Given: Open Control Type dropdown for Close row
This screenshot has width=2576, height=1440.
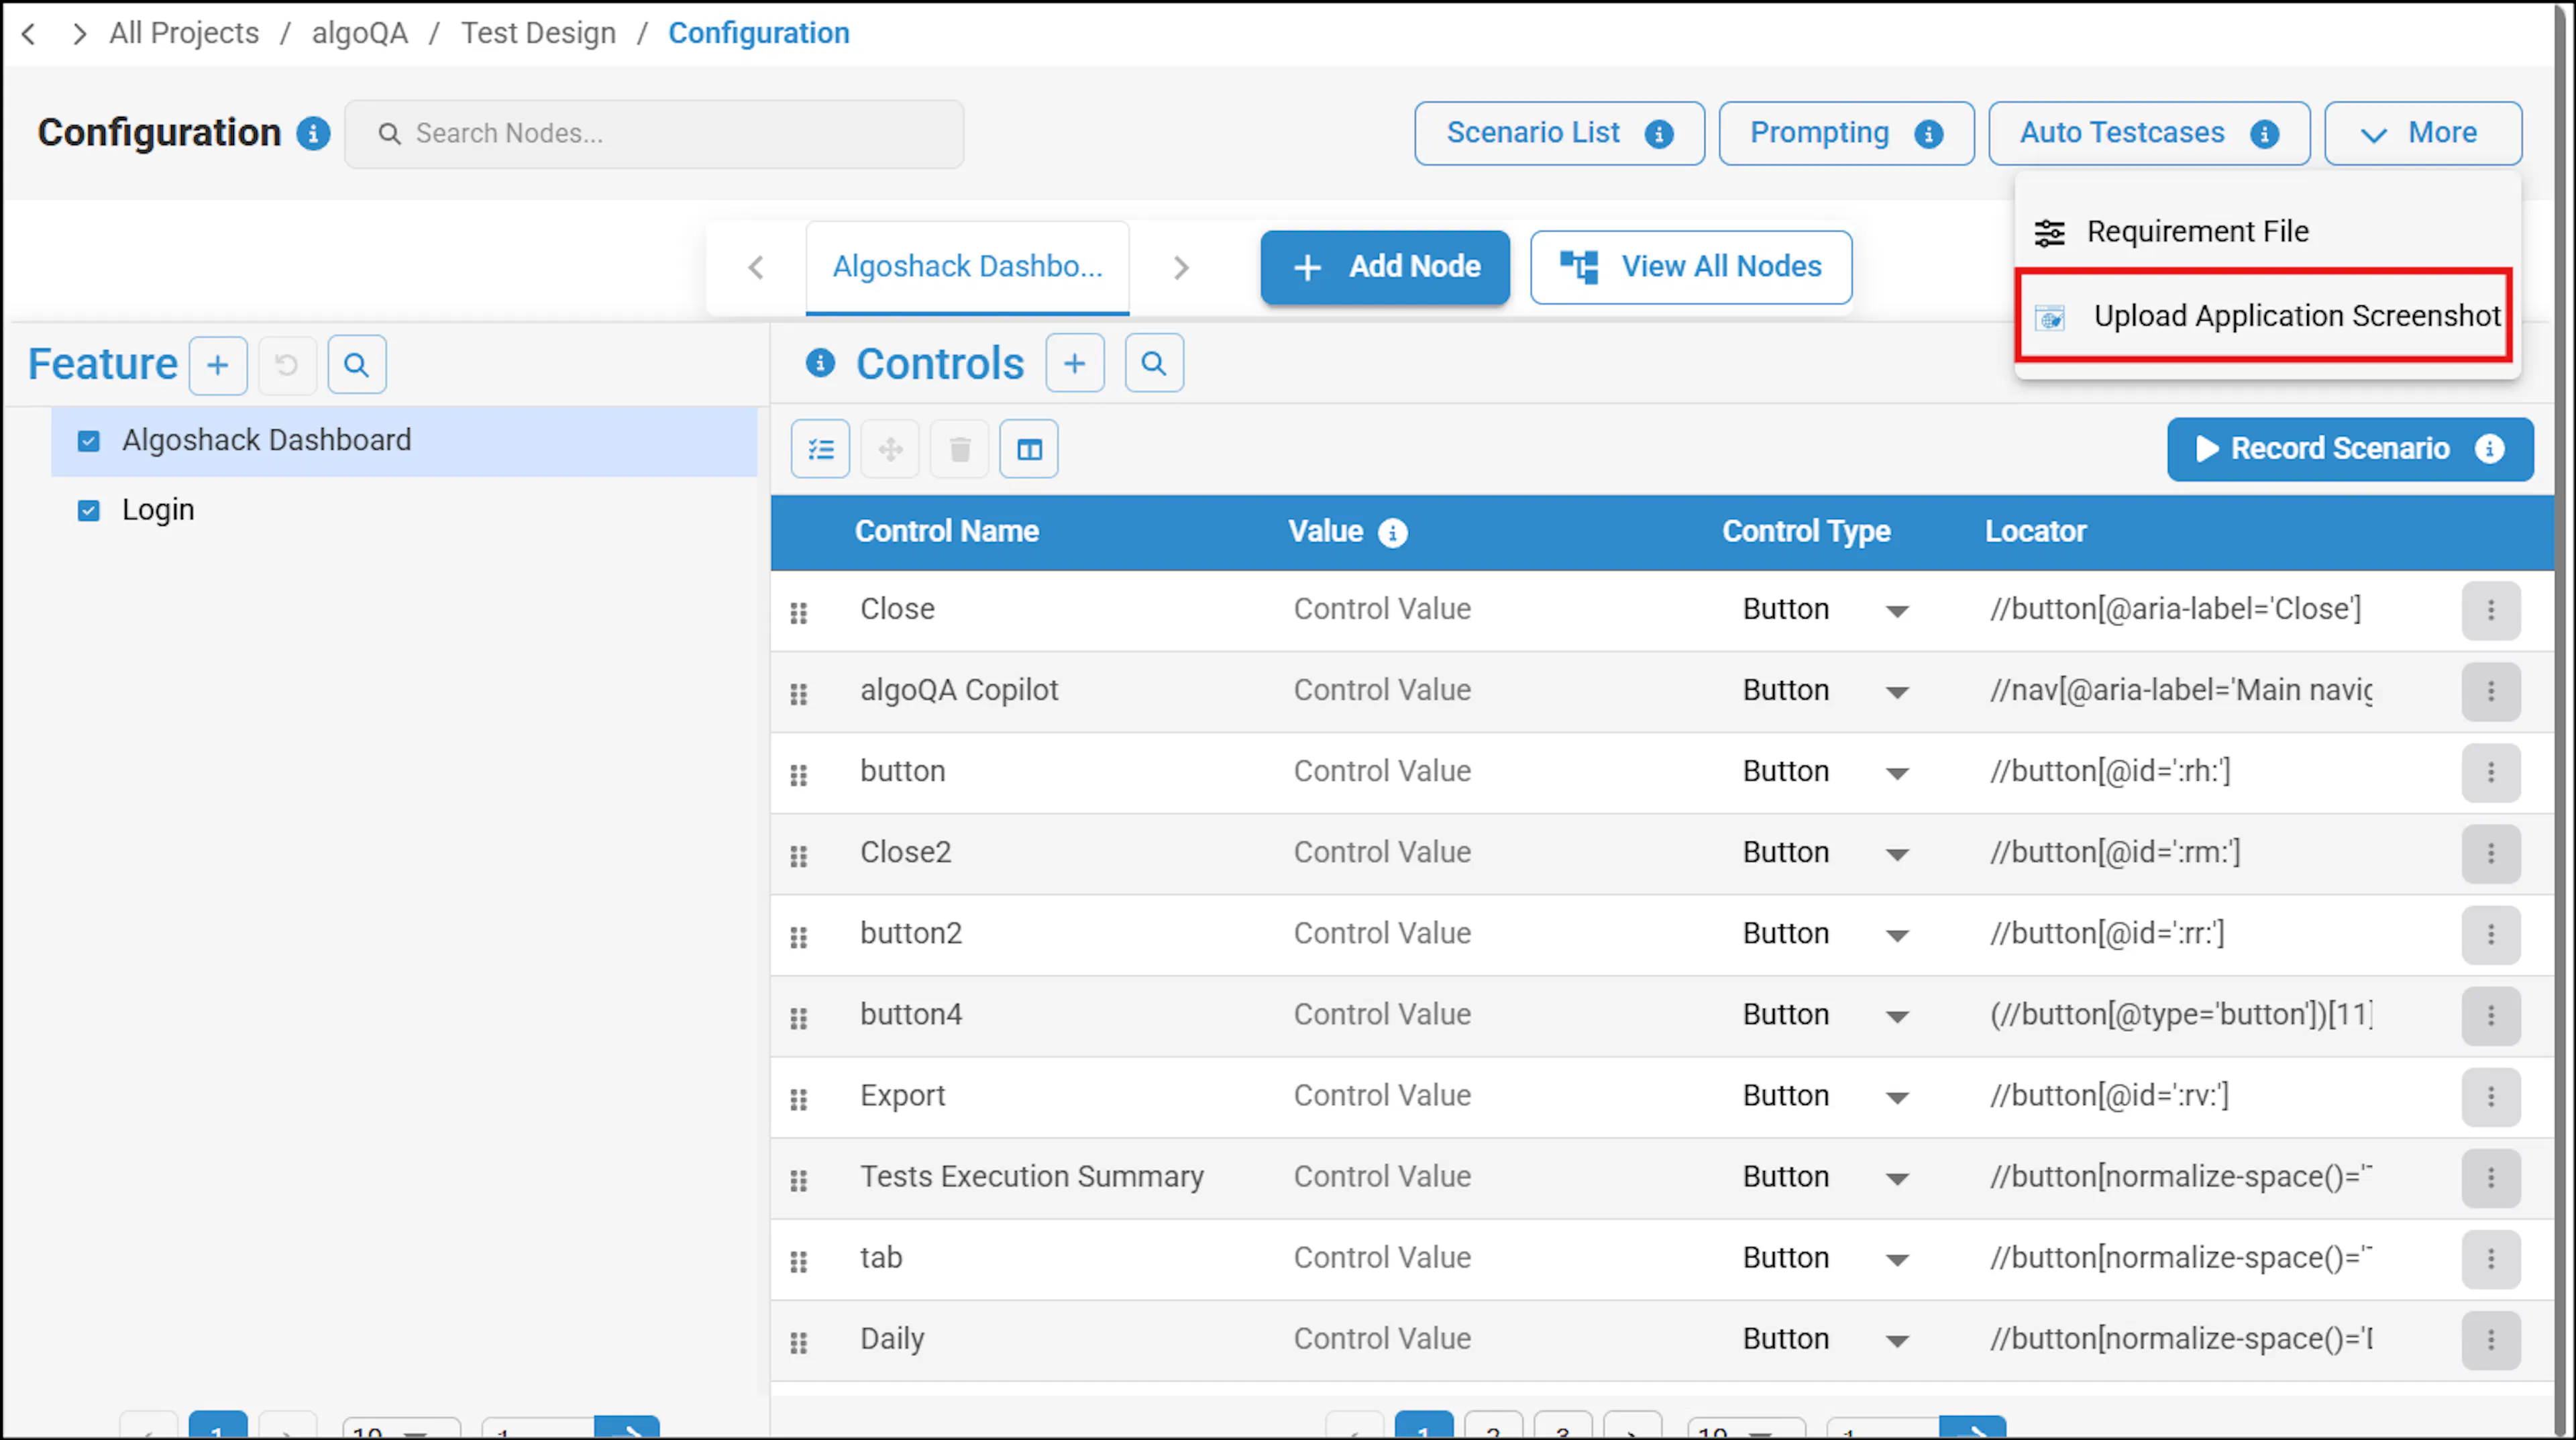Looking at the screenshot, I should (1896, 611).
